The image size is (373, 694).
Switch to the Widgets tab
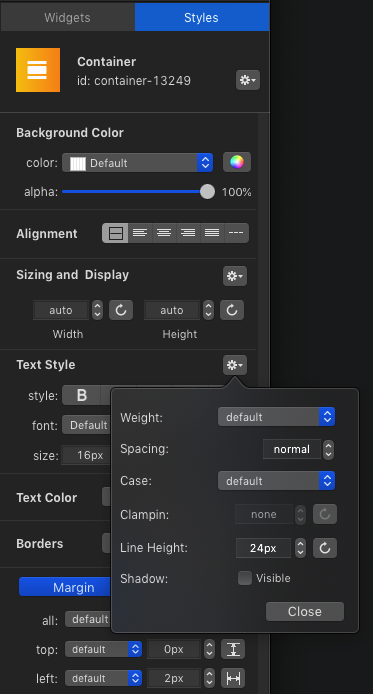pyautogui.click(x=67, y=18)
